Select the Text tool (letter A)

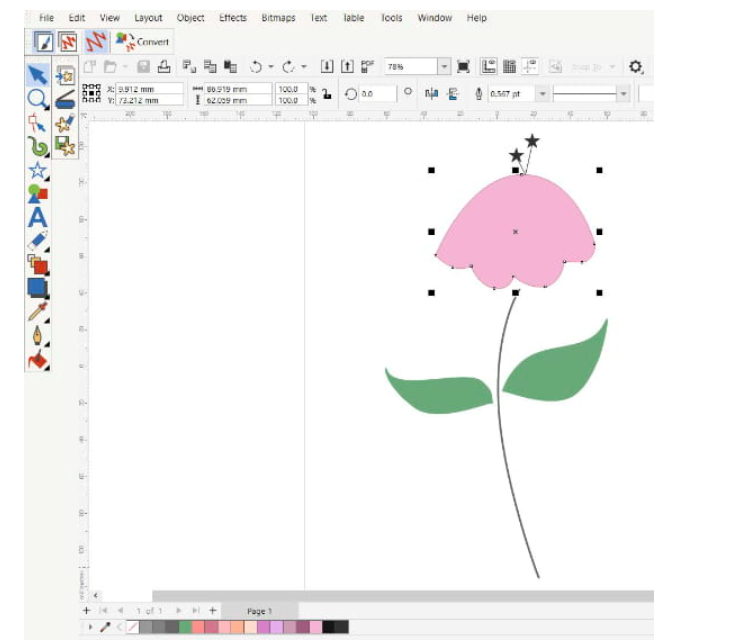37,217
